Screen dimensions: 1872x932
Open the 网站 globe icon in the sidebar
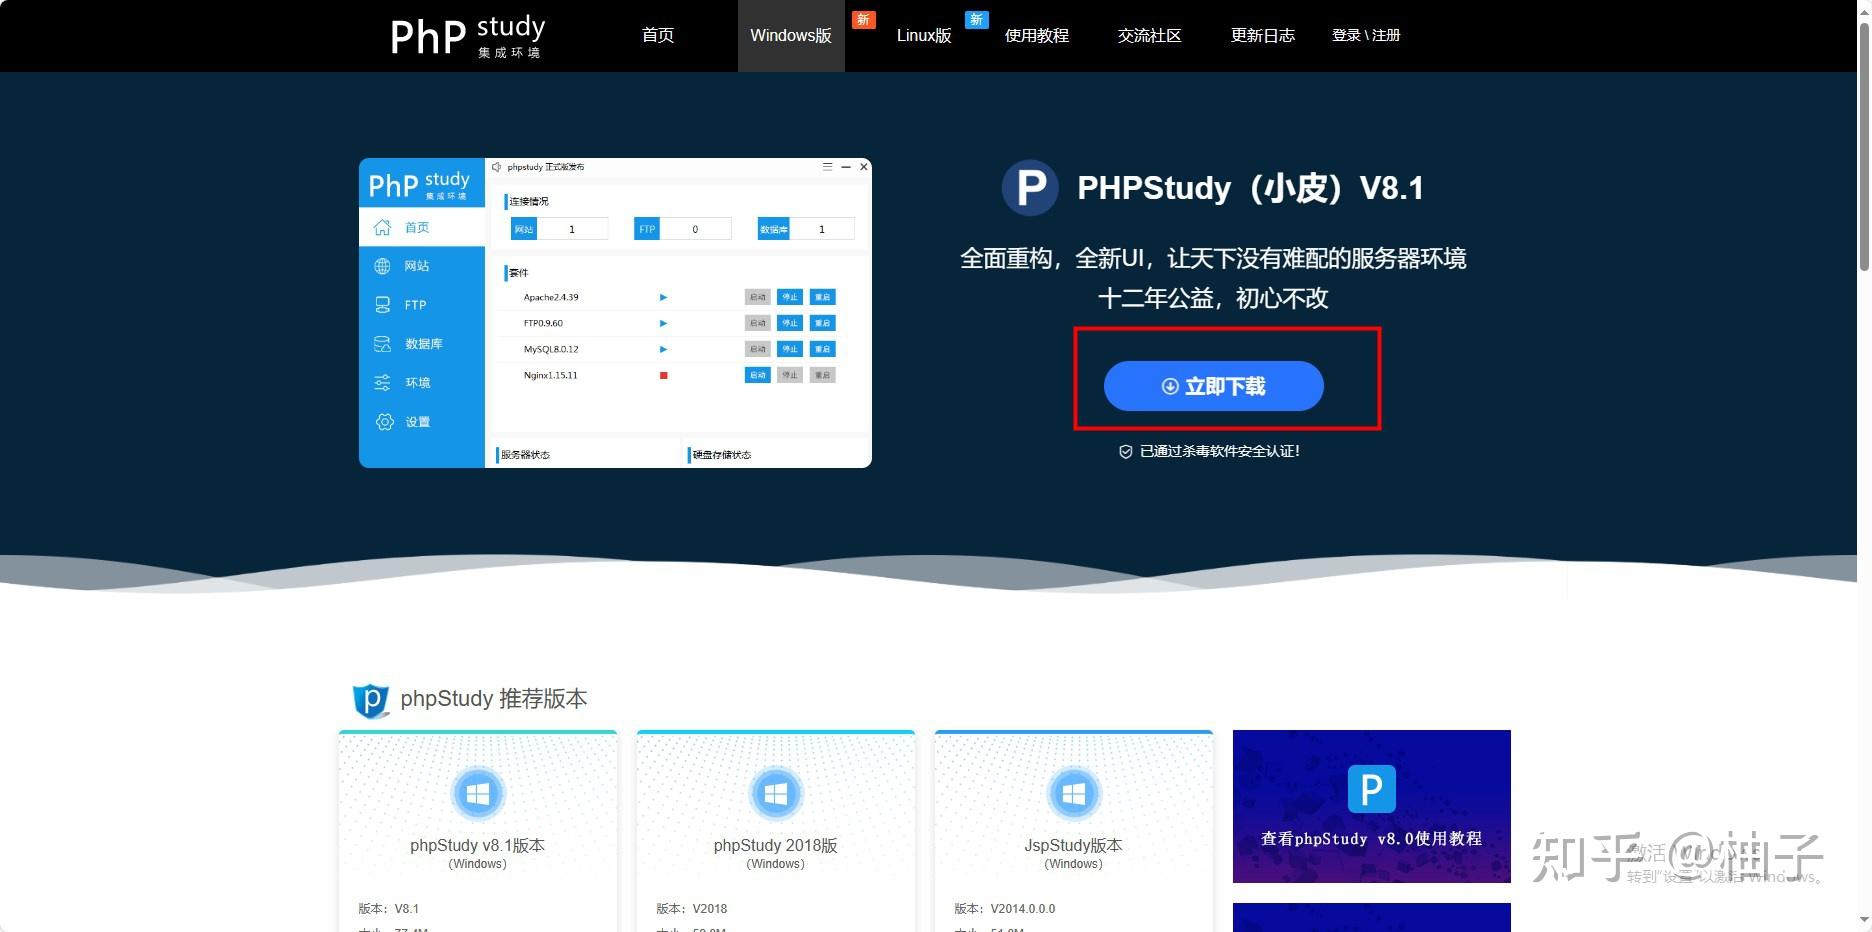[383, 265]
